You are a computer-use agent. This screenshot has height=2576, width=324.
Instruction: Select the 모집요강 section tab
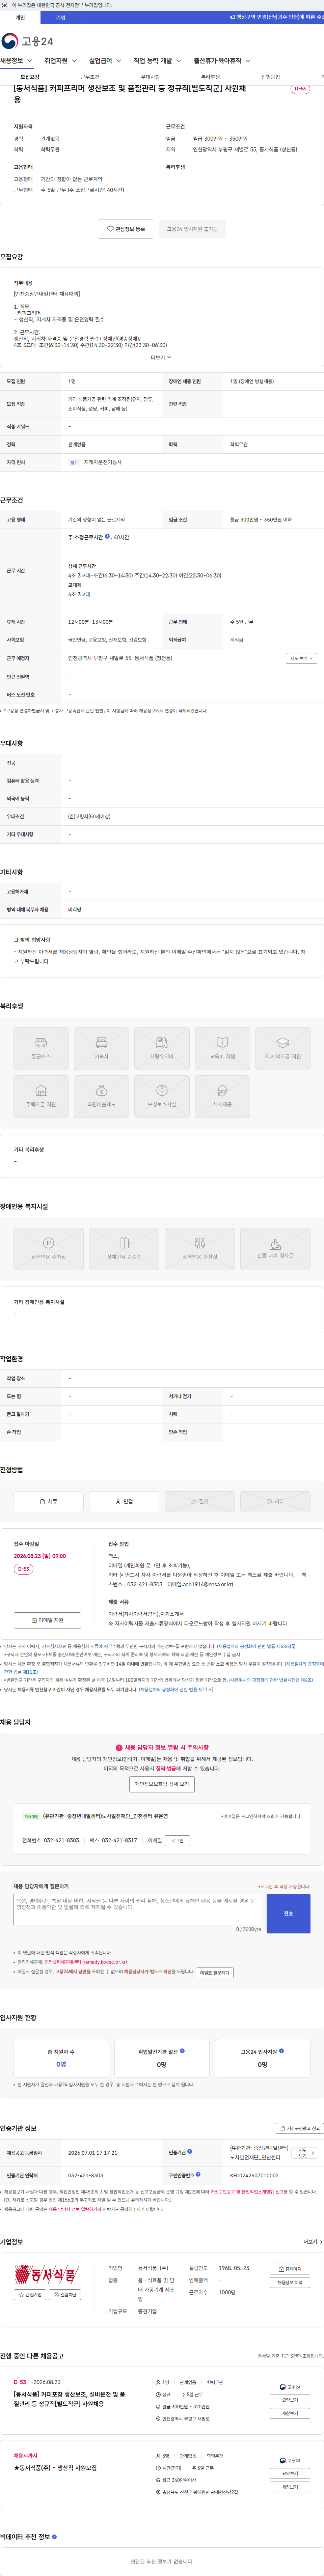tap(30, 77)
